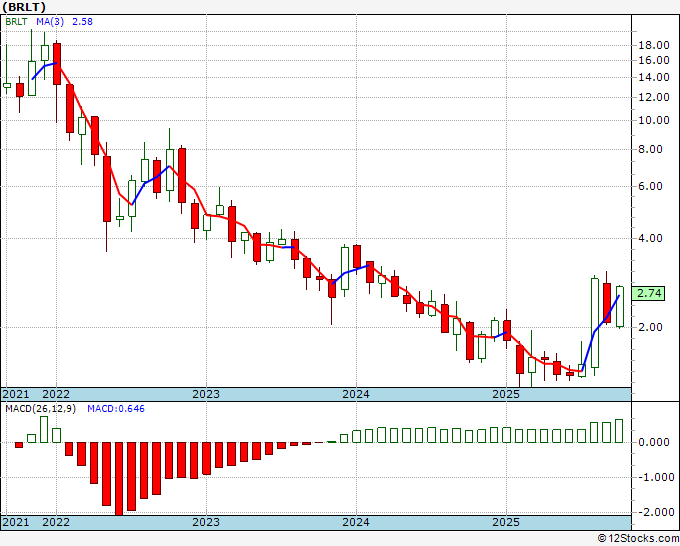Click the 4.00 price axis label
This screenshot has width=680, height=546.
(651, 239)
